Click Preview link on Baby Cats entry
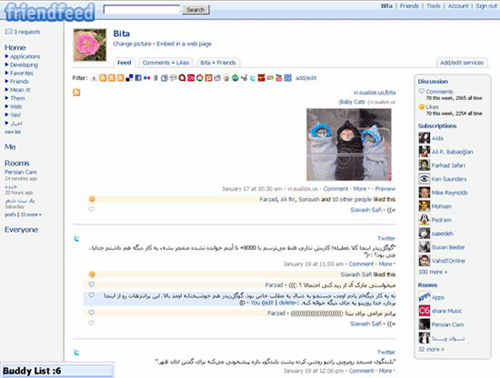 tap(385, 189)
